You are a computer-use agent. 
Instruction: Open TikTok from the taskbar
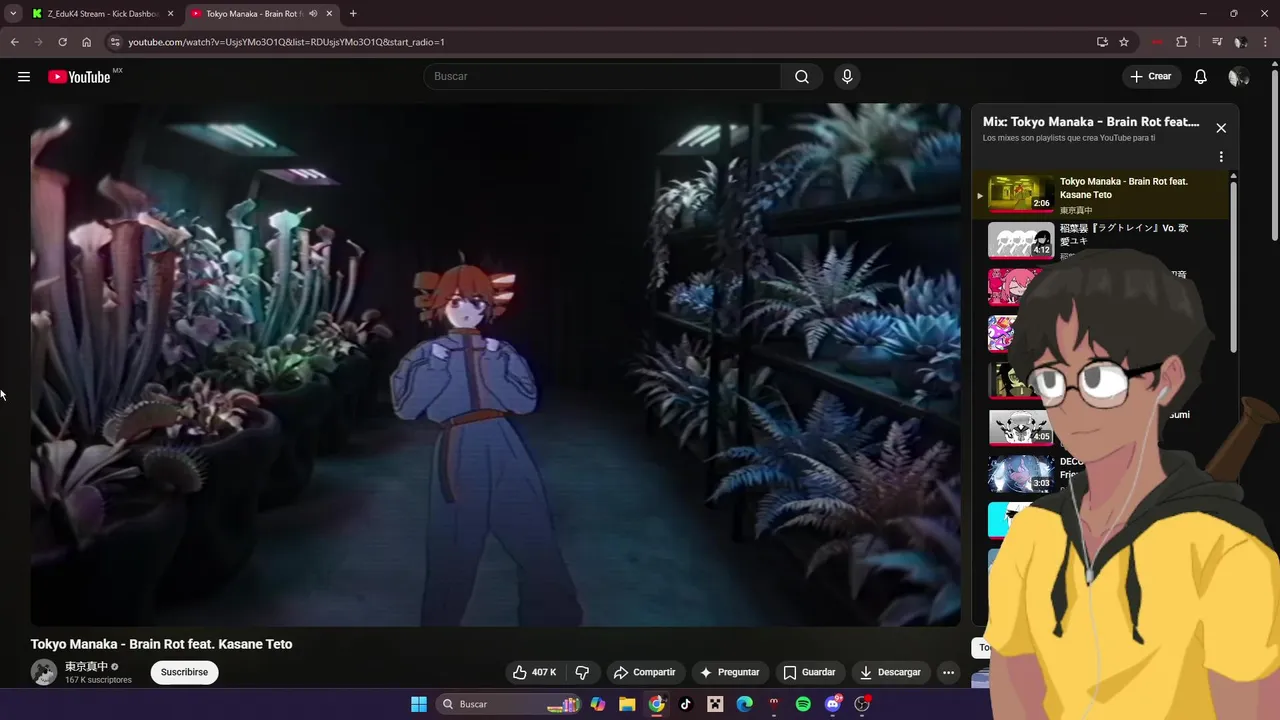(x=686, y=704)
